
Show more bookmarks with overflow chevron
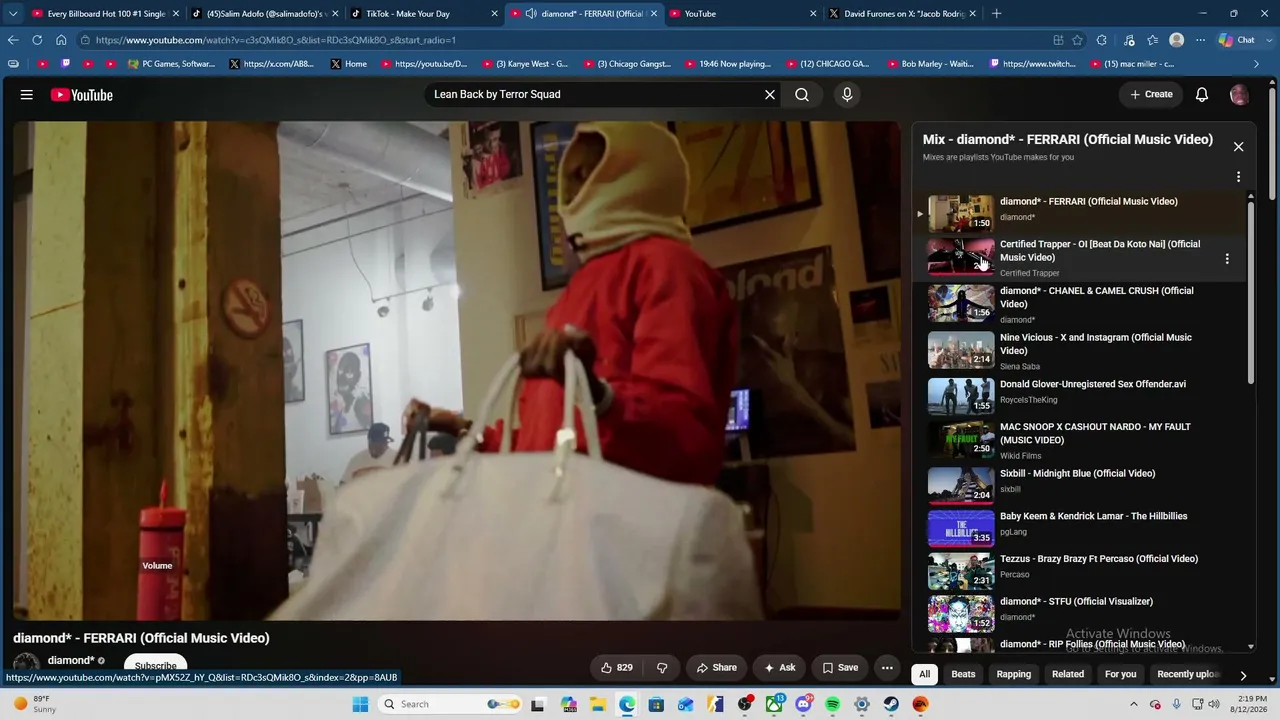[x=1257, y=64]
